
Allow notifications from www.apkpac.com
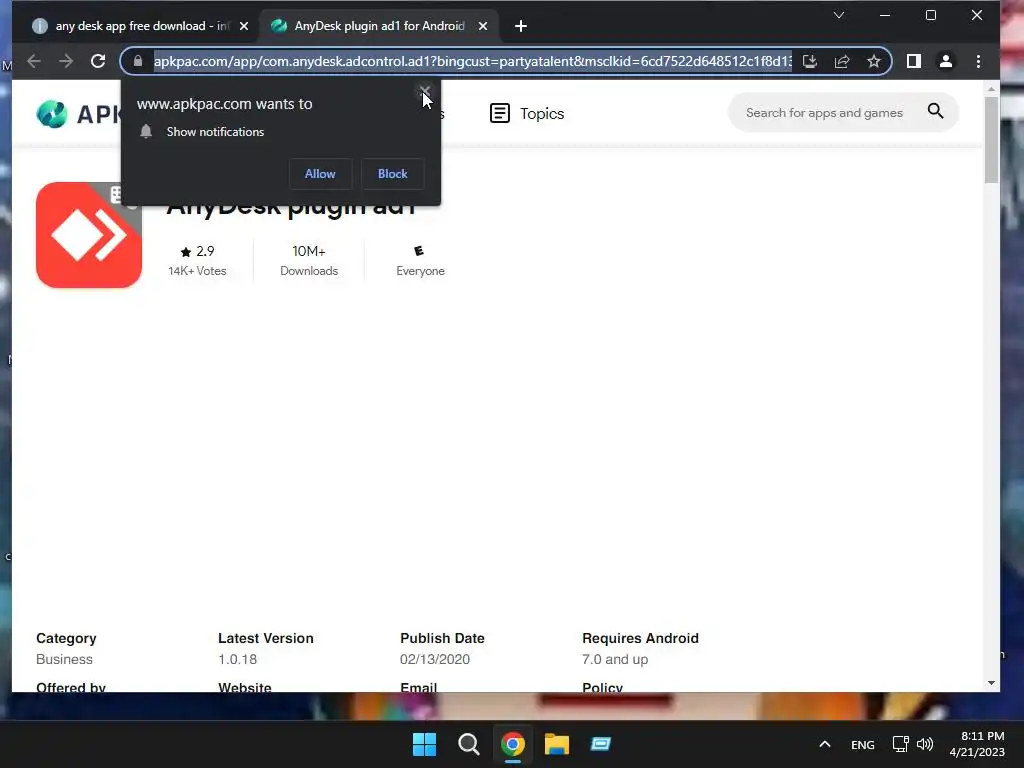320,174
